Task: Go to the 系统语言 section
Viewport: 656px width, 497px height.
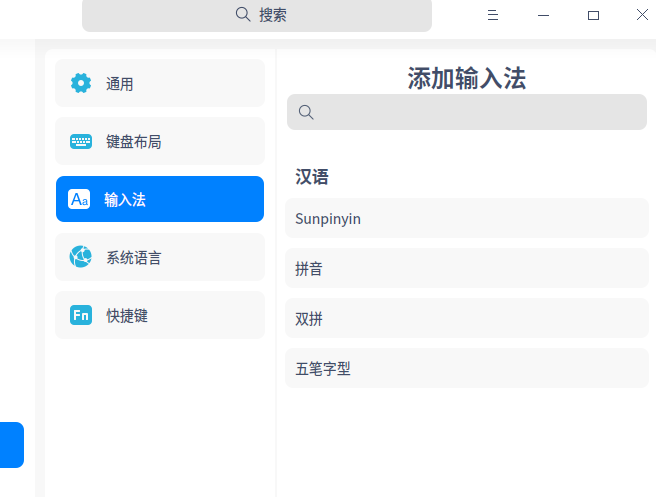Action: click(x=160, y=257)
